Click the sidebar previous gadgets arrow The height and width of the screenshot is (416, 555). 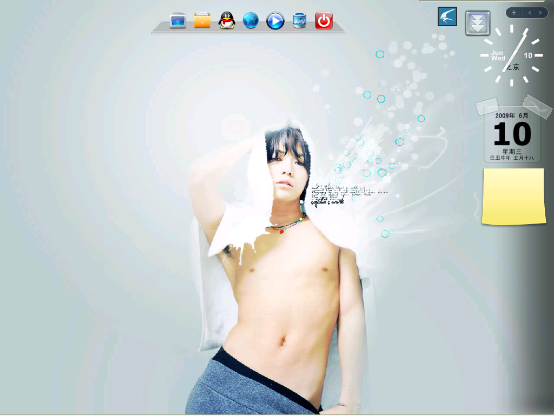[x=529, y=13]
